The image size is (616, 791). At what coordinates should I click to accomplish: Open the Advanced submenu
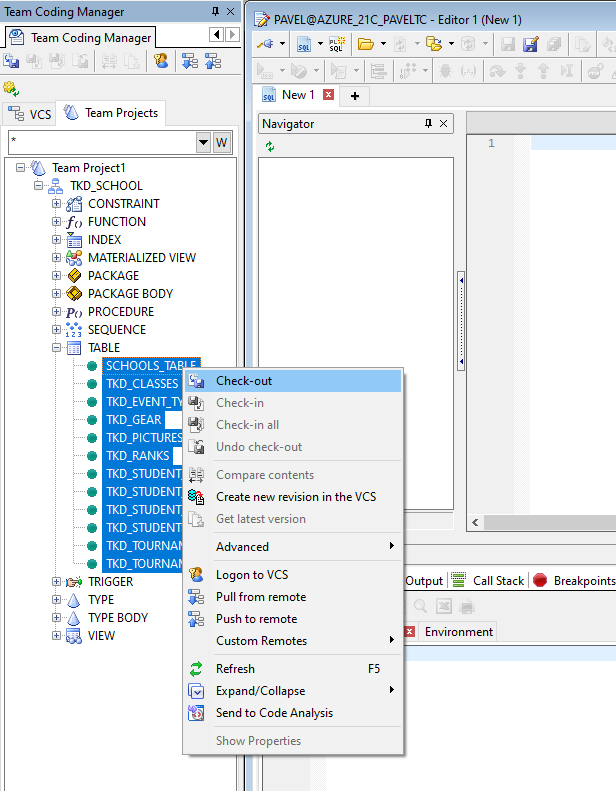(293, 546)
